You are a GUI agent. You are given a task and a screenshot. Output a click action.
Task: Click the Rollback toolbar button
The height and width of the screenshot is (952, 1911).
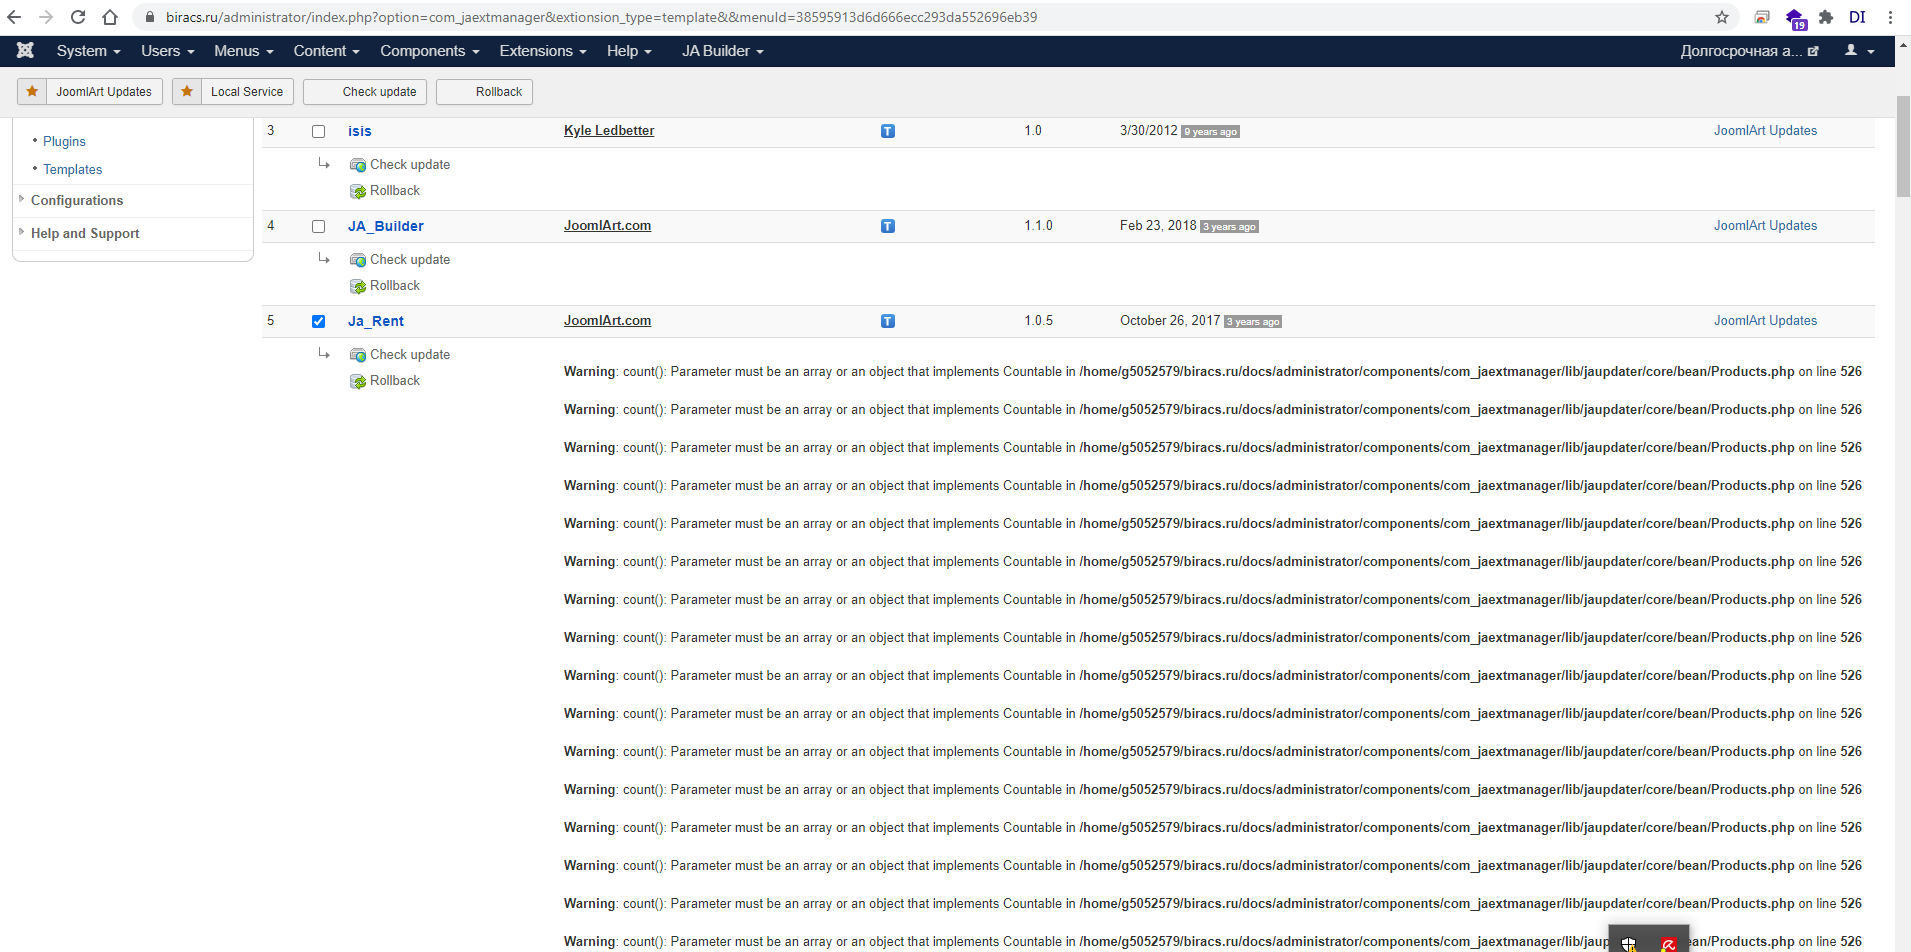coord(485,92)
